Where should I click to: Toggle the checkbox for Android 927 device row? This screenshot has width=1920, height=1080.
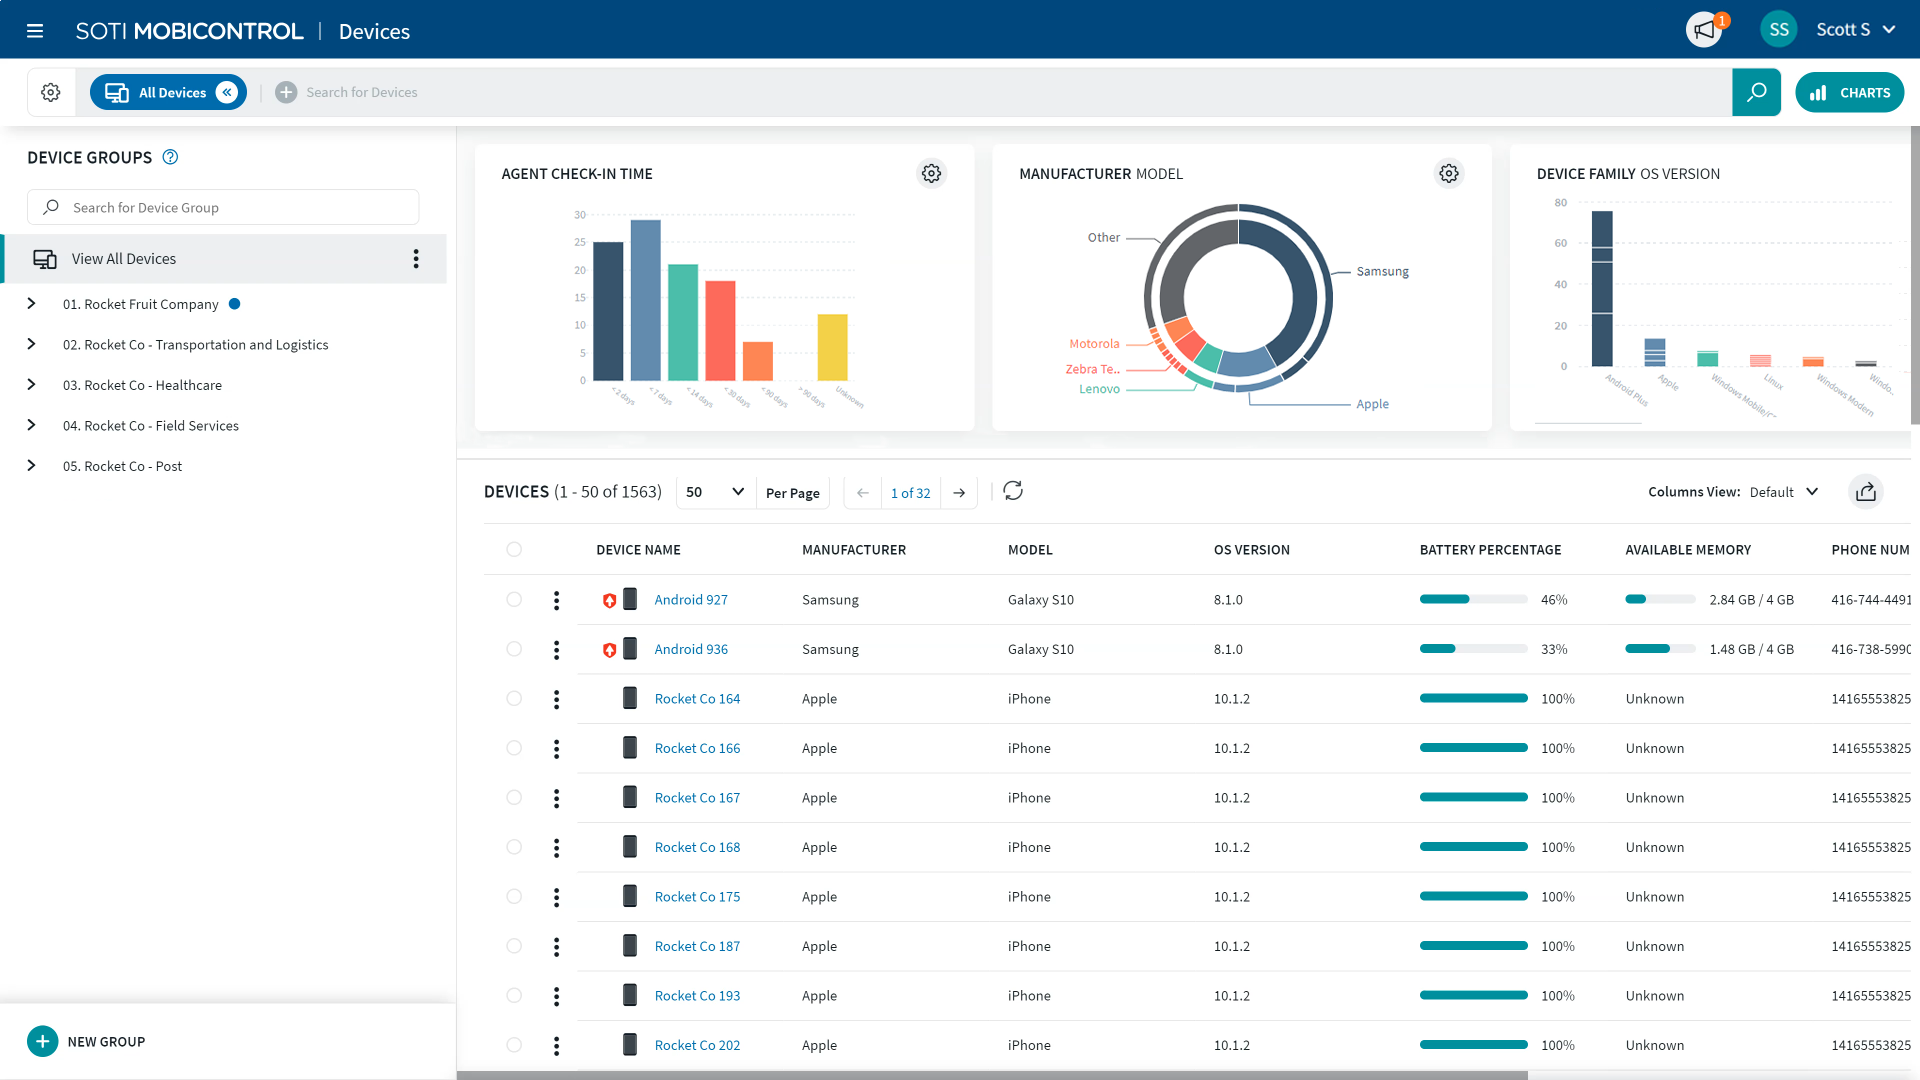coord(514,600)
